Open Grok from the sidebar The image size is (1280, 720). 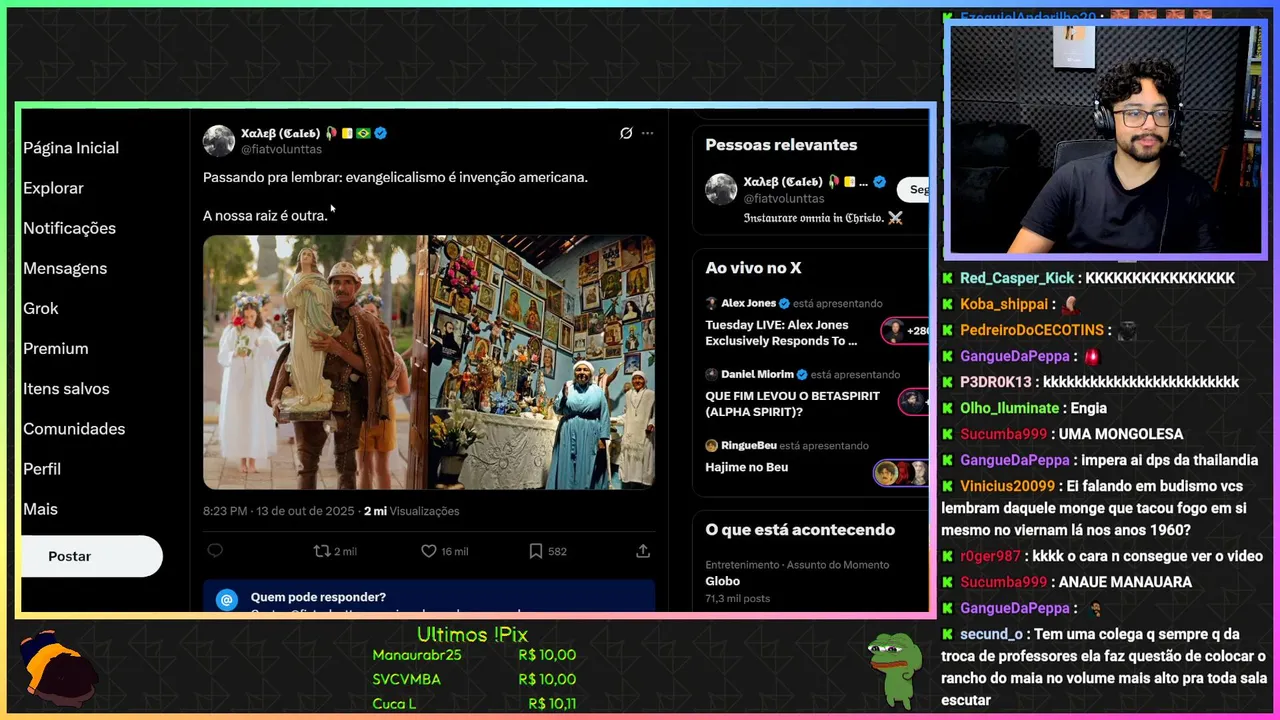[x=41, y=308]
